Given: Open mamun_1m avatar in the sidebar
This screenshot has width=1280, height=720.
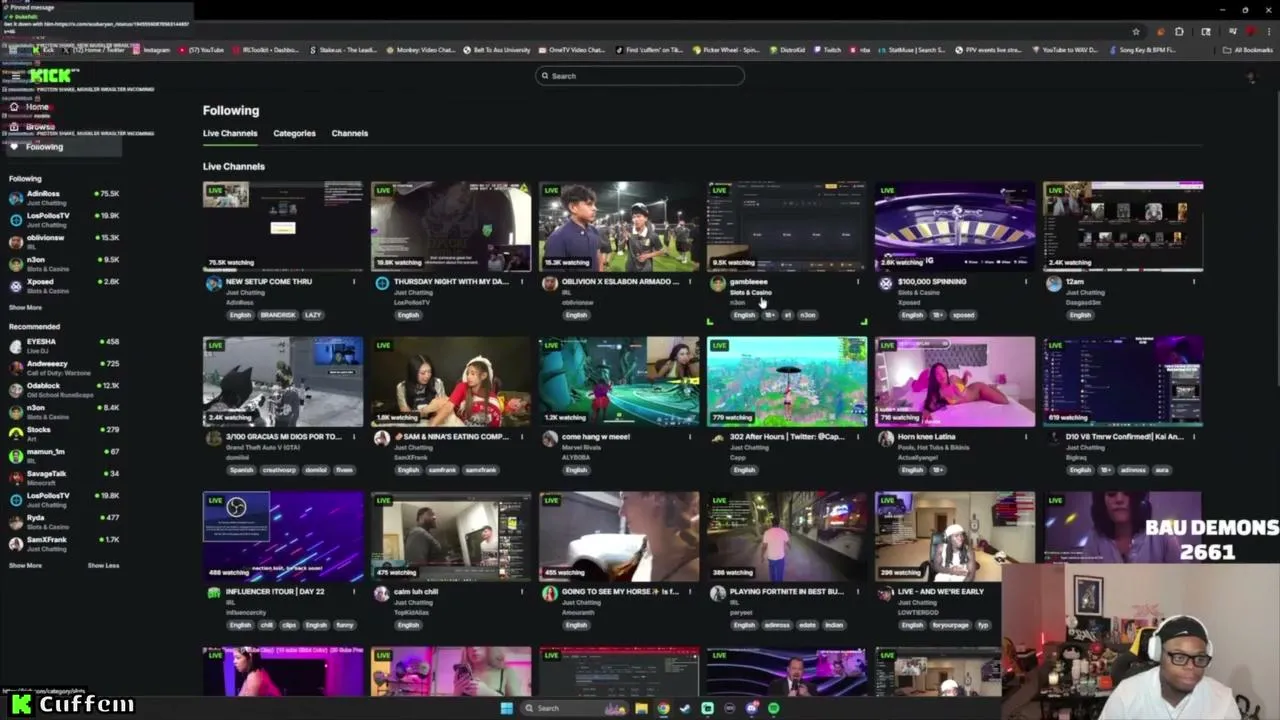Looking at the screenshot, I should tap(16, 456).
